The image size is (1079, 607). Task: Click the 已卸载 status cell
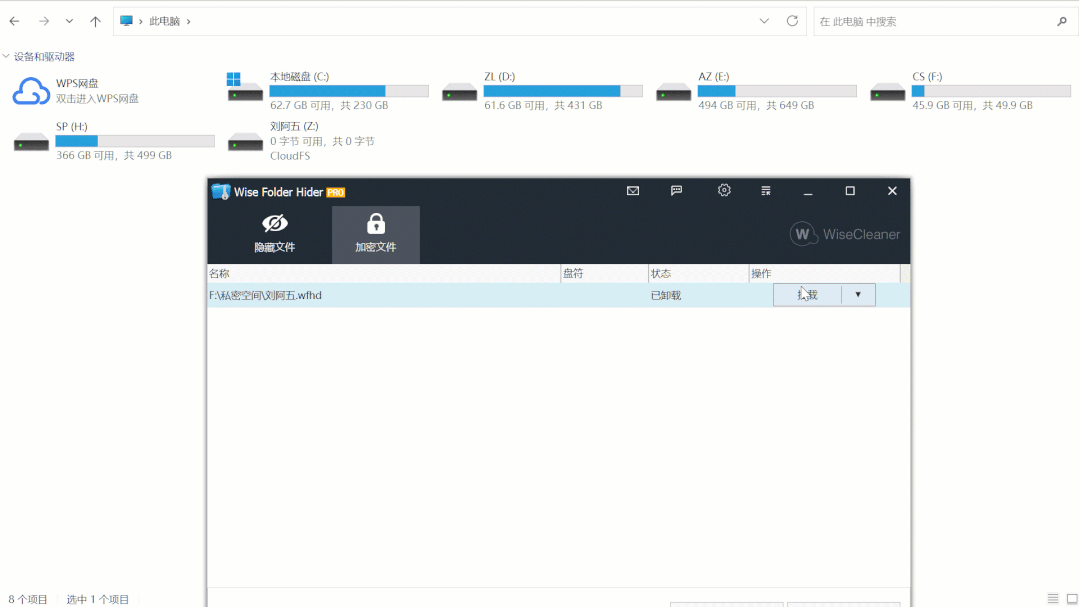pos(666,295)
